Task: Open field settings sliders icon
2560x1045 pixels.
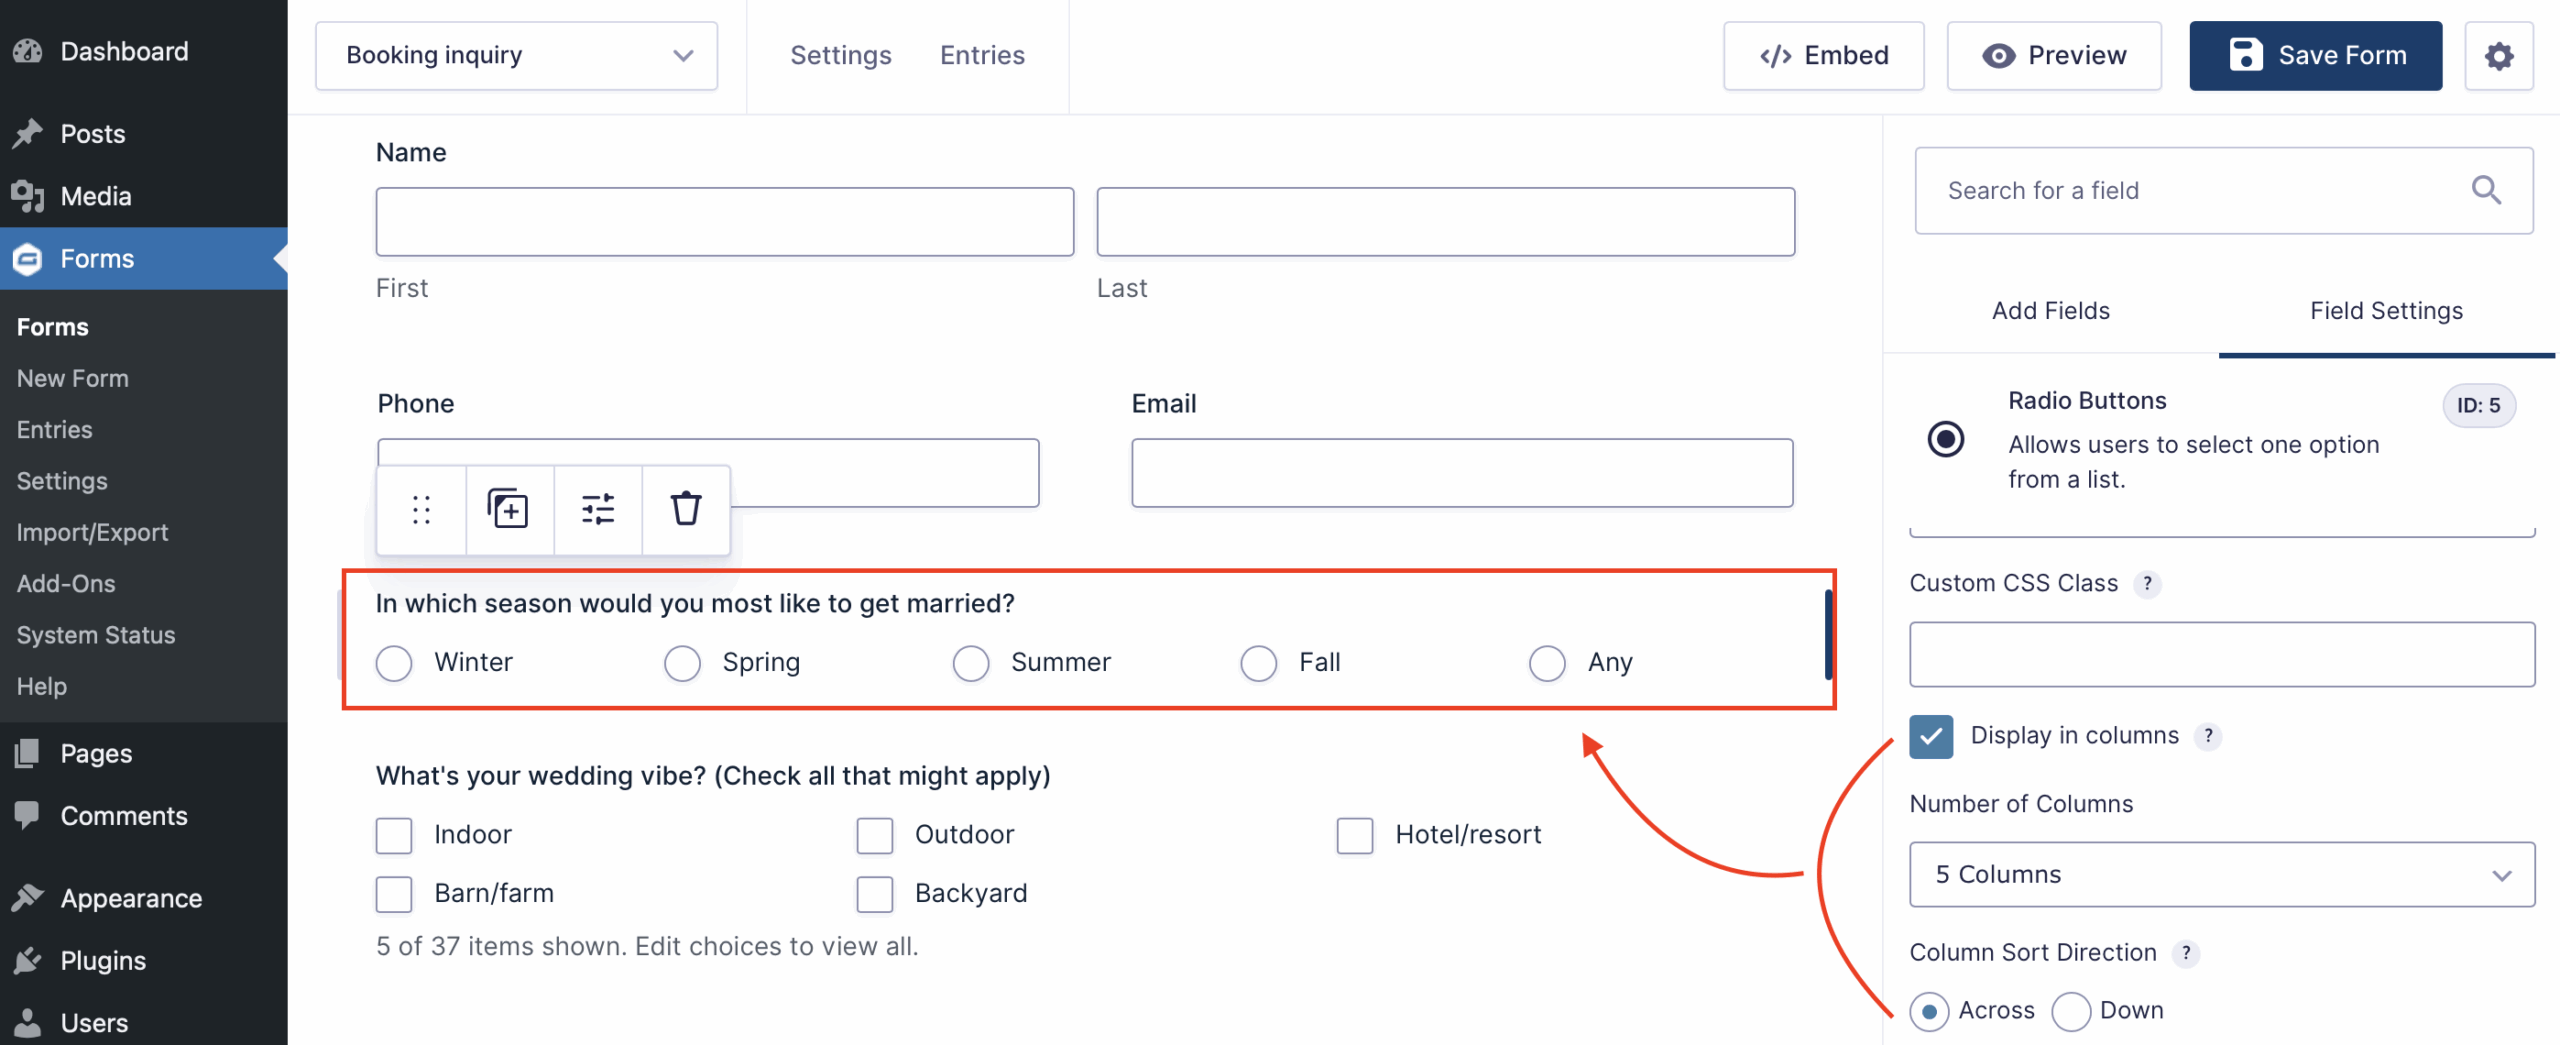Action: (x=598, y=509)
